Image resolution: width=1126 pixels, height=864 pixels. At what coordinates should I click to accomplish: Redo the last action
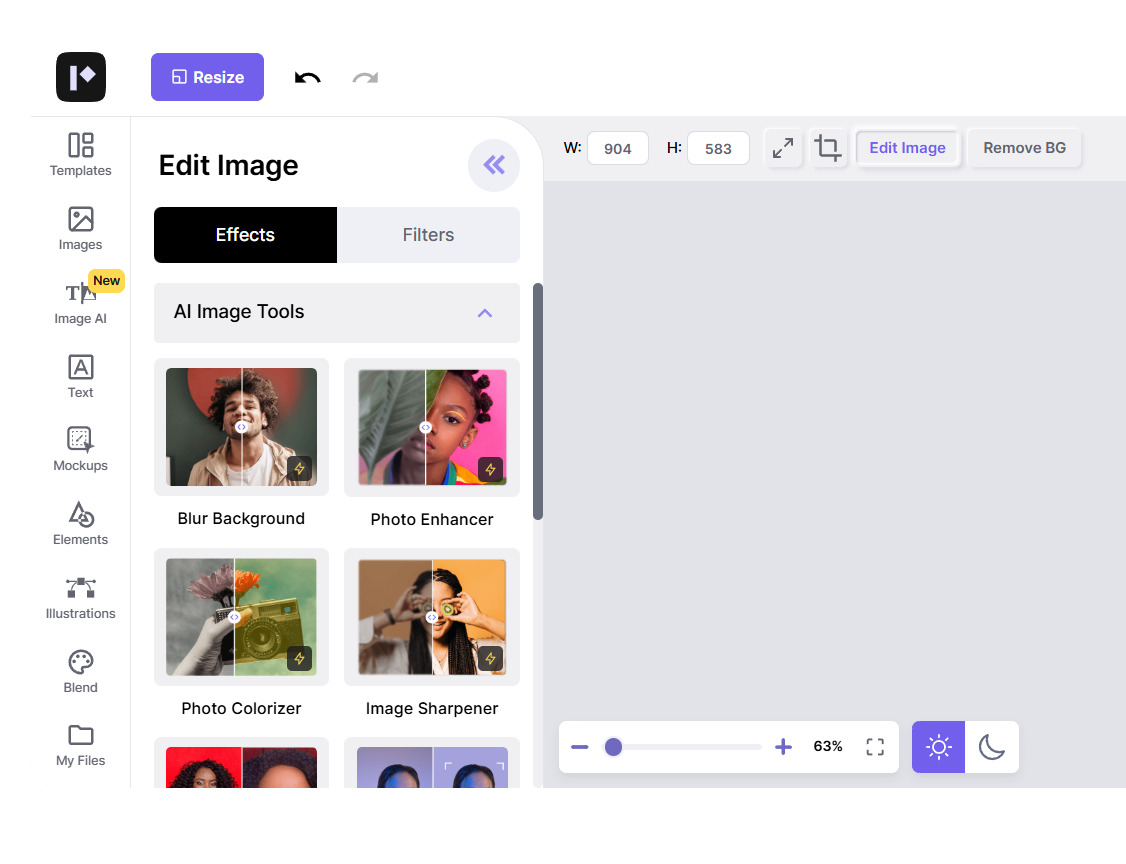tap(366, 78)
